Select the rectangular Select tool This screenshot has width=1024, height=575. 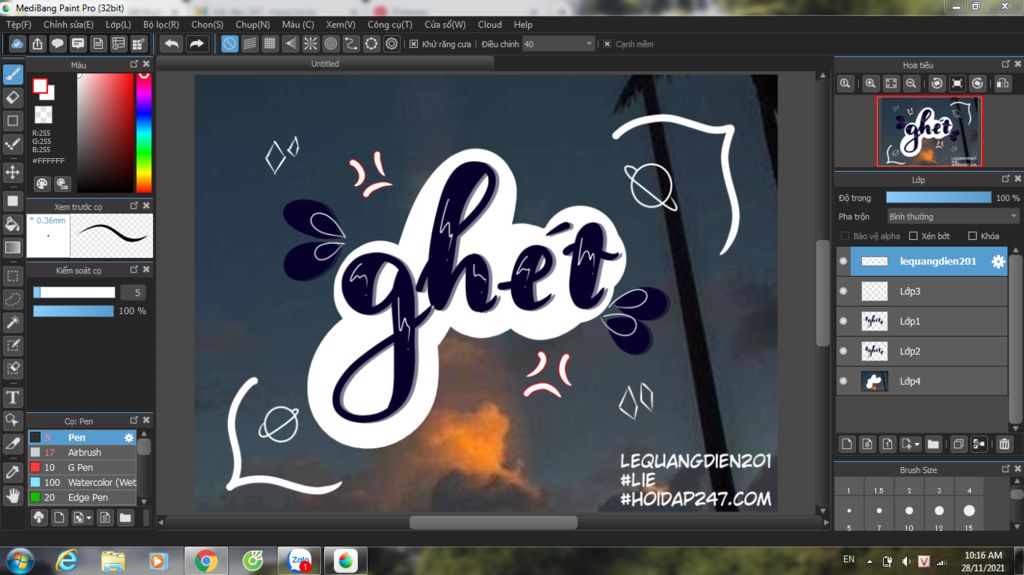12,276
